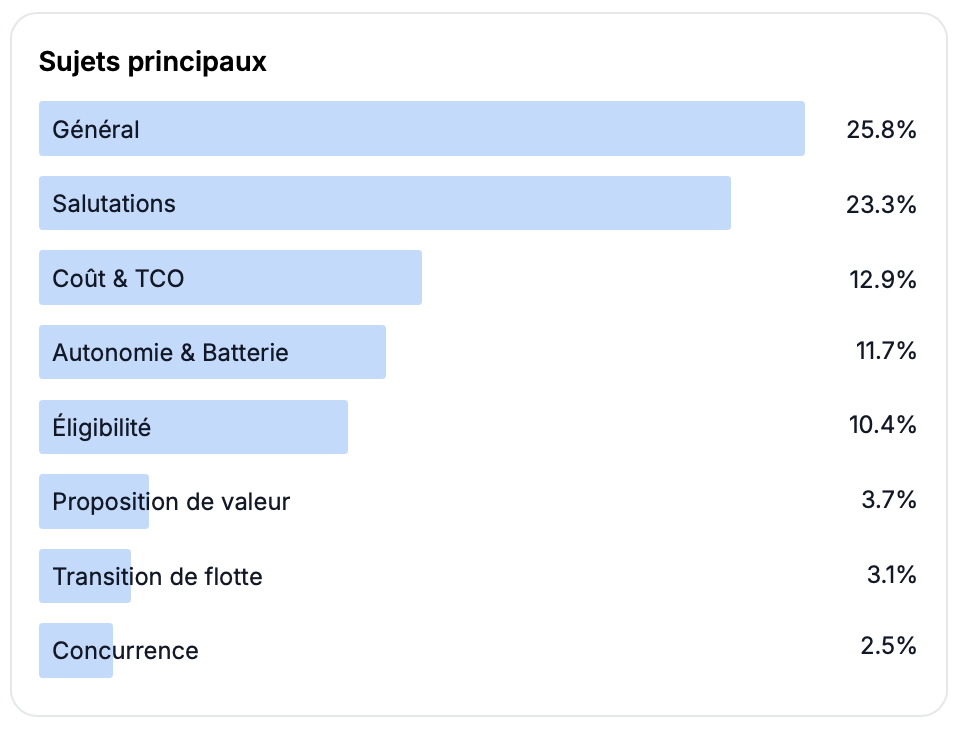Select the 3.1% percentage value
970x742 pixels.
pos(890,575)
